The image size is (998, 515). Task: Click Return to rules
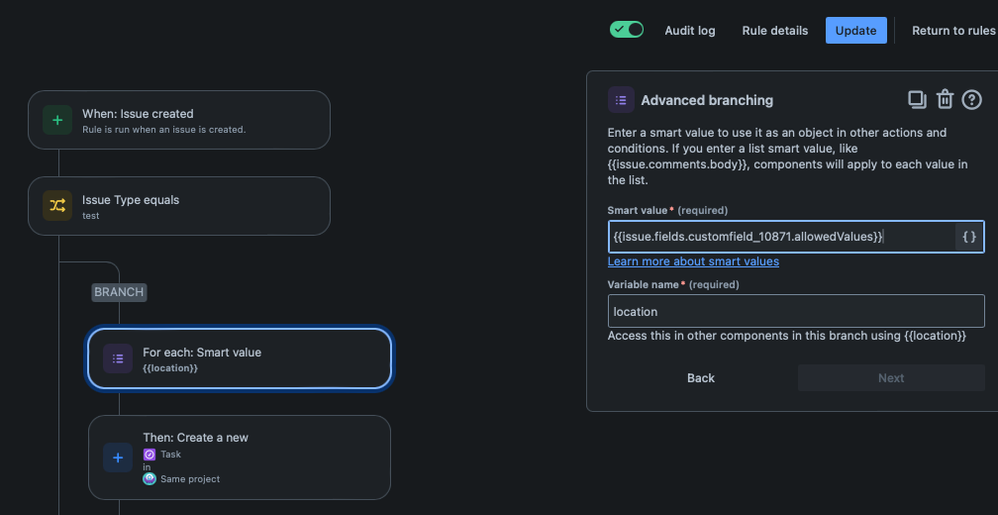point(953,31)
